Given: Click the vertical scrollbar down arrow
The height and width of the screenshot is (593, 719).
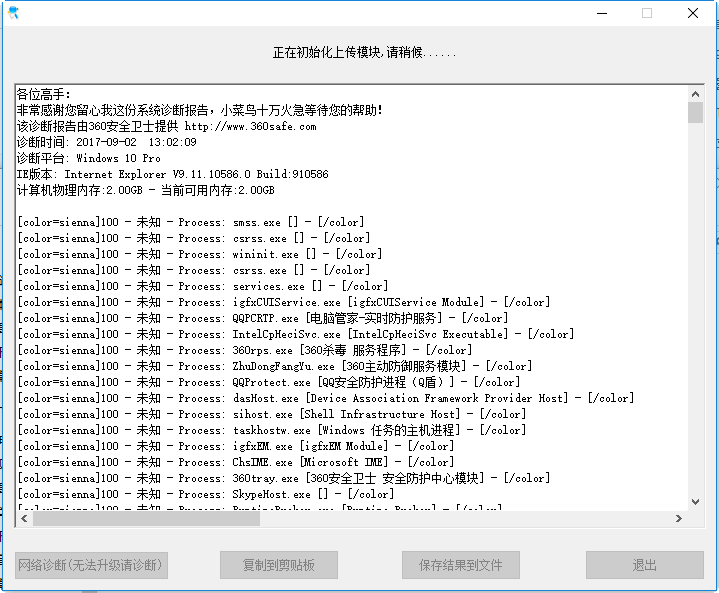Looking at the screenshot, I should (x=695, y=501).
